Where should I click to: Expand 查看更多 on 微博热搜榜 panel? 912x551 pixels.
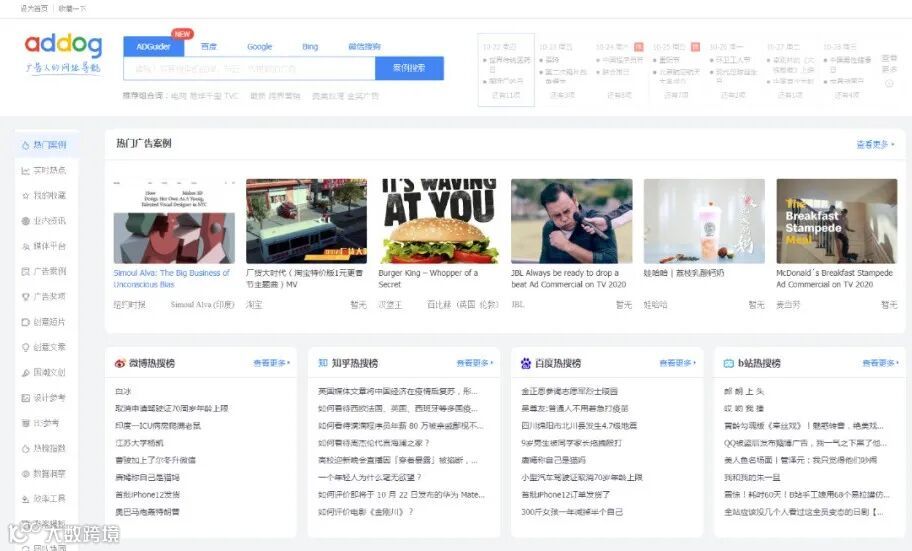[271, 363]
